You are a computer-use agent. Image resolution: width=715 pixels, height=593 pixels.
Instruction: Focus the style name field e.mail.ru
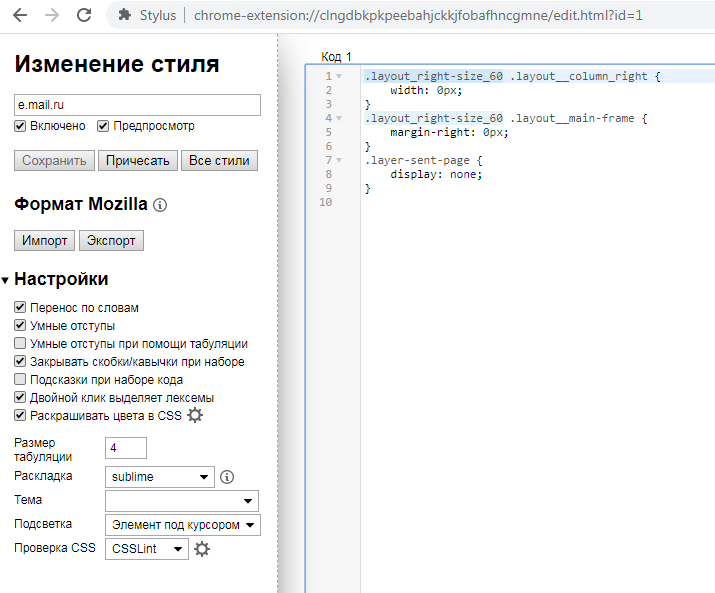(x=137, y=105)
